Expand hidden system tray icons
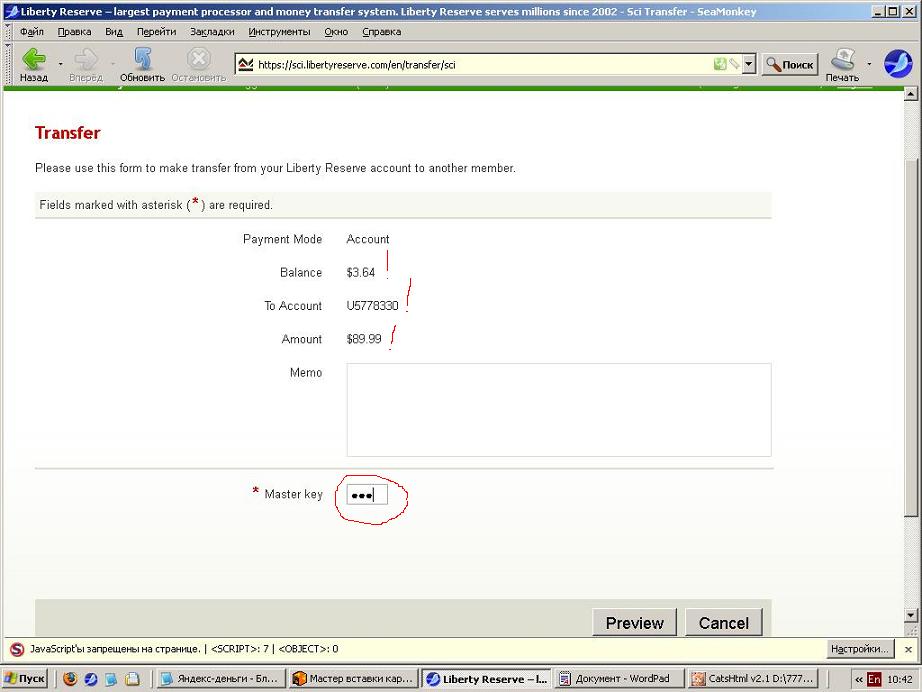 (859, 679)
